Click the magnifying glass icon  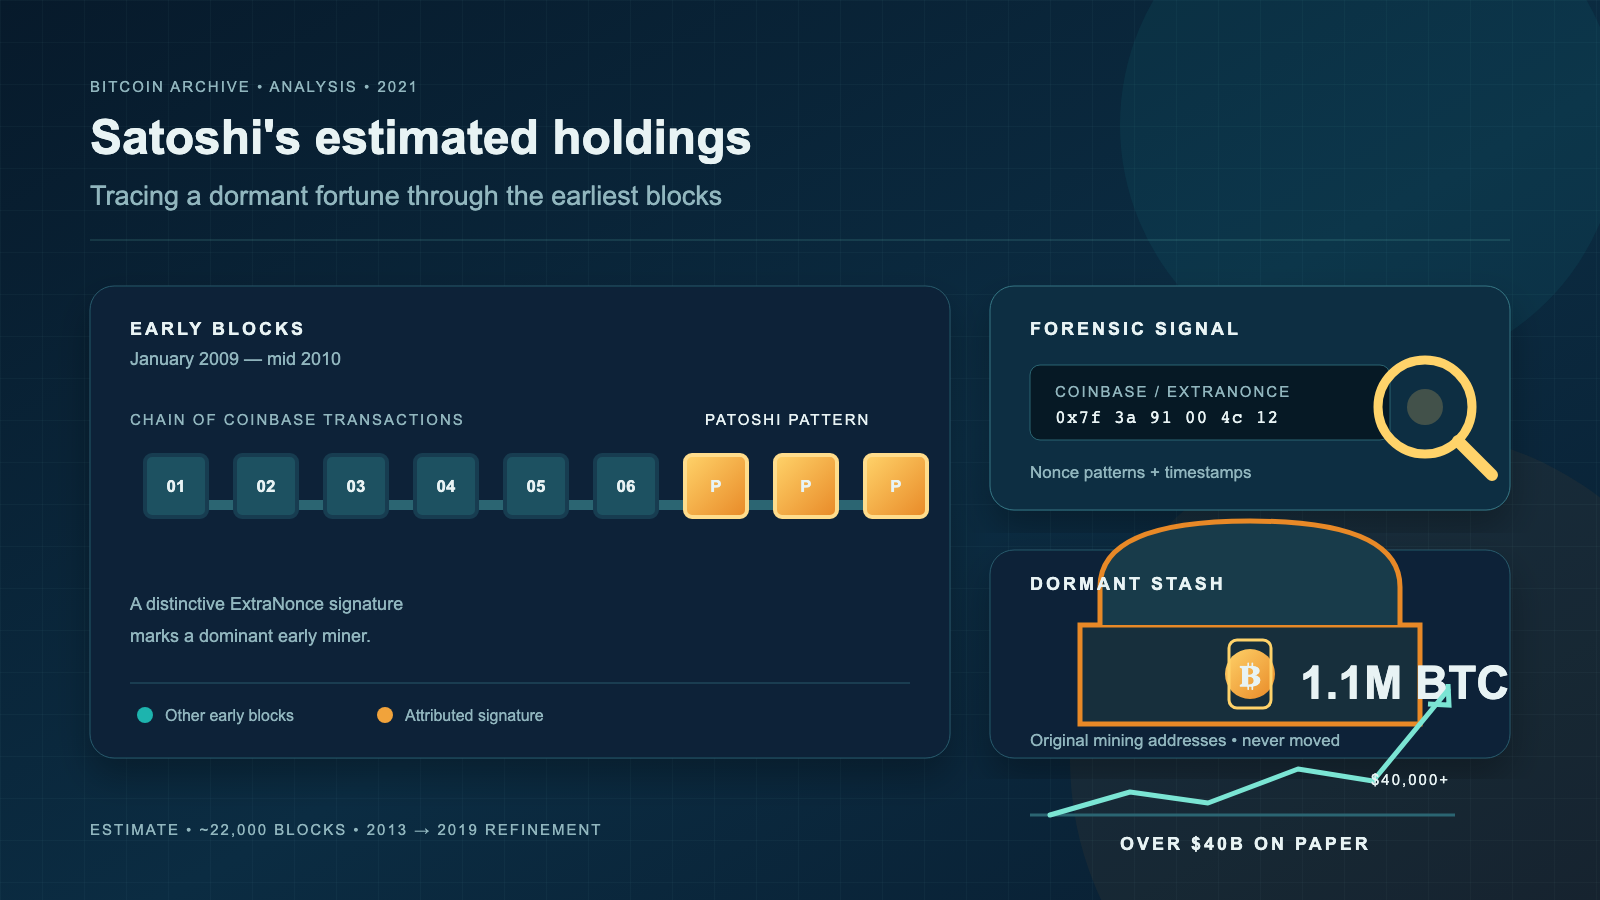pyautogui.click(x=1434, y=416)
